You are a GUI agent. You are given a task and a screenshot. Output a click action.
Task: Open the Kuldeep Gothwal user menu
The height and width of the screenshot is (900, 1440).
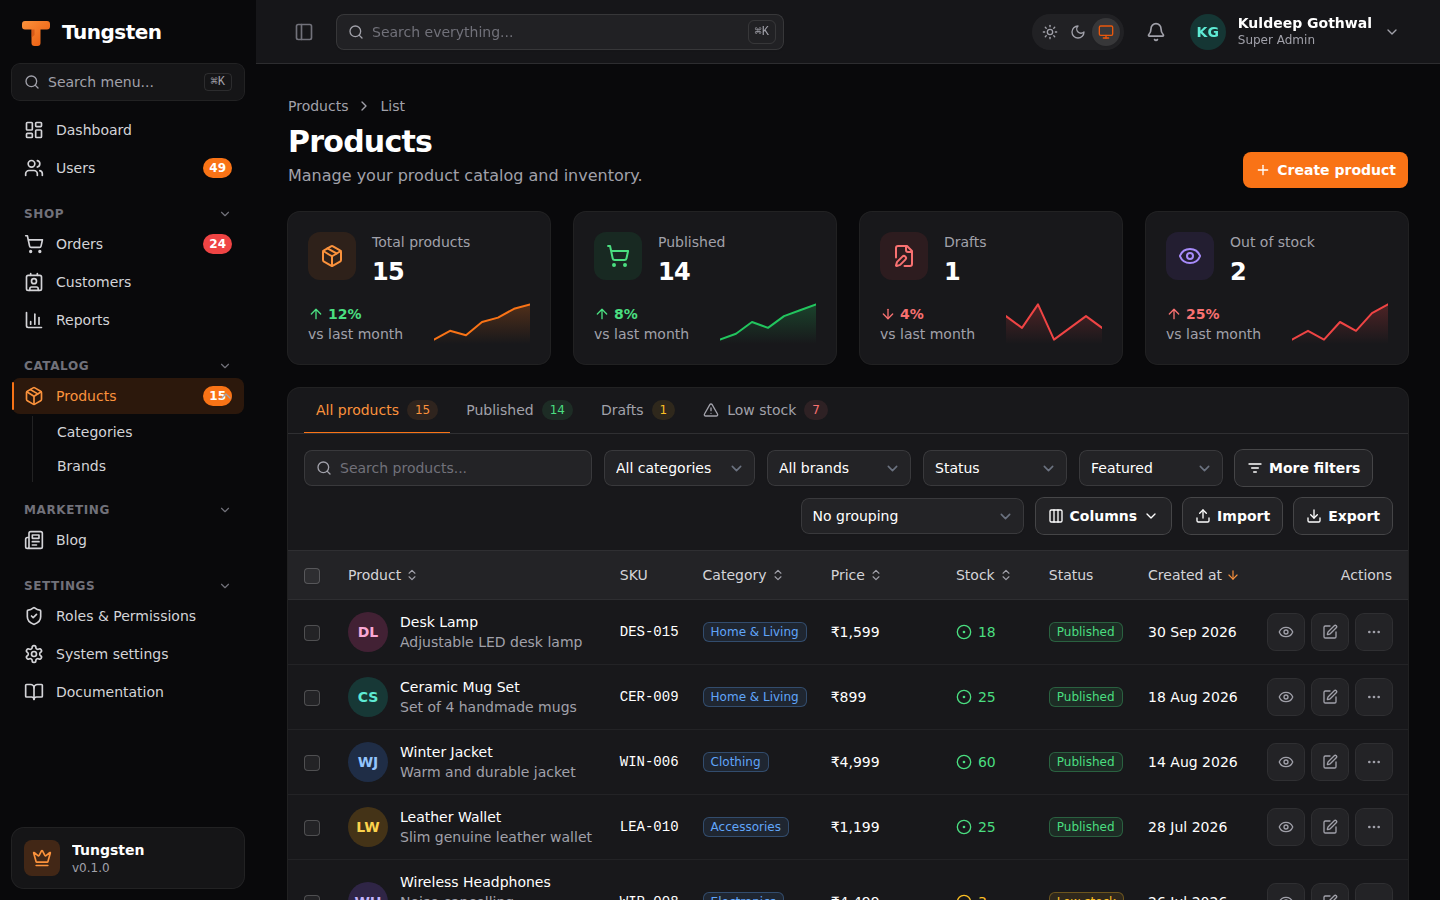[x=1294, y=32]
